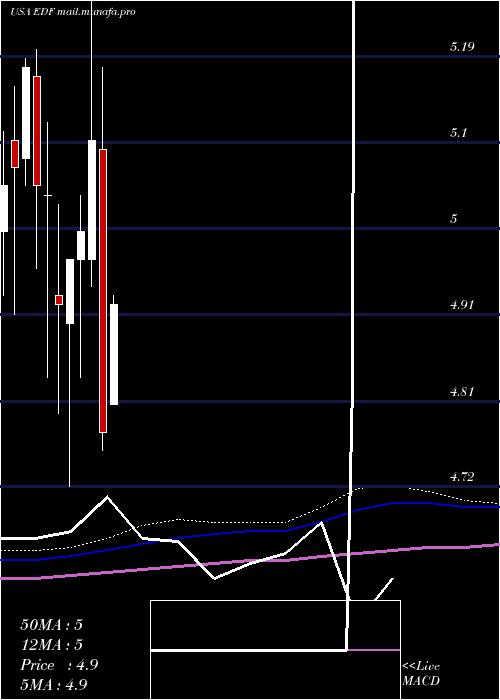Click the Price : 4.9 readout

[x=59, y=665]
